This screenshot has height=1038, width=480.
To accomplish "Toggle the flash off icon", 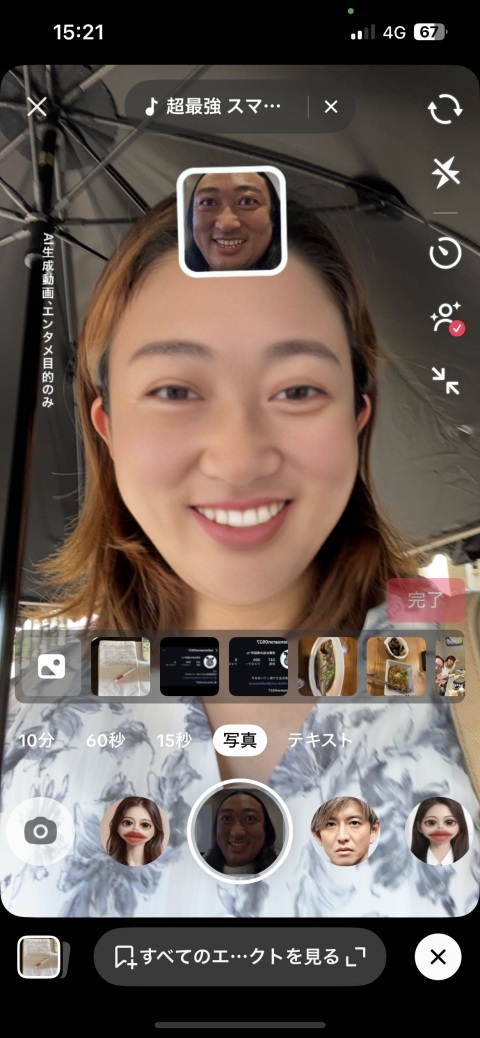I will pos(445,173).
